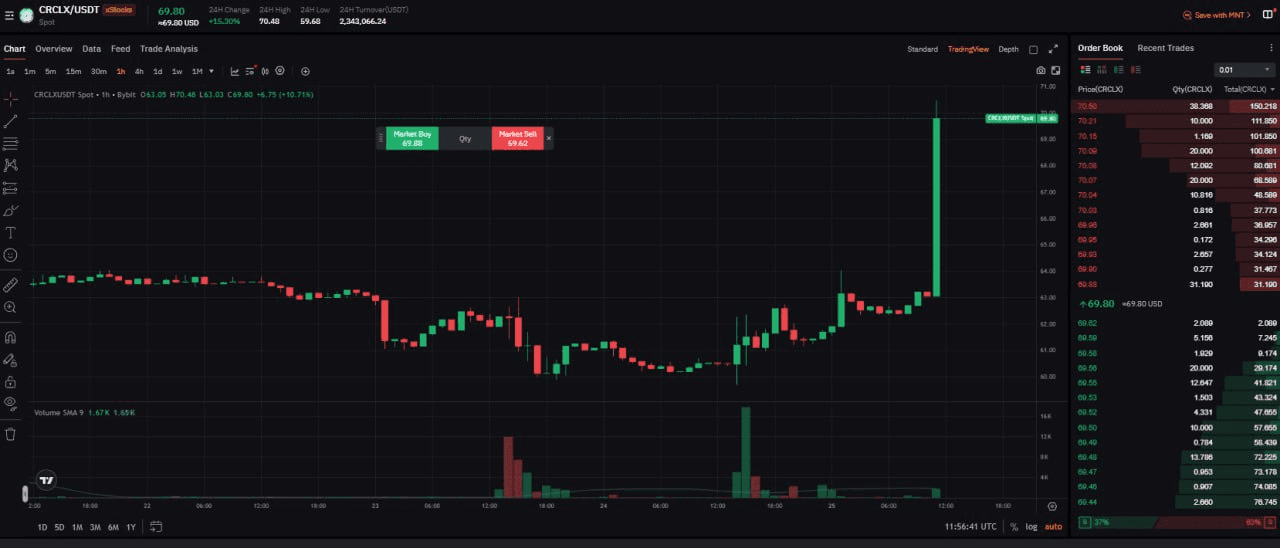
Task: Expand the chart to fullscreen
Action: 1053,49
